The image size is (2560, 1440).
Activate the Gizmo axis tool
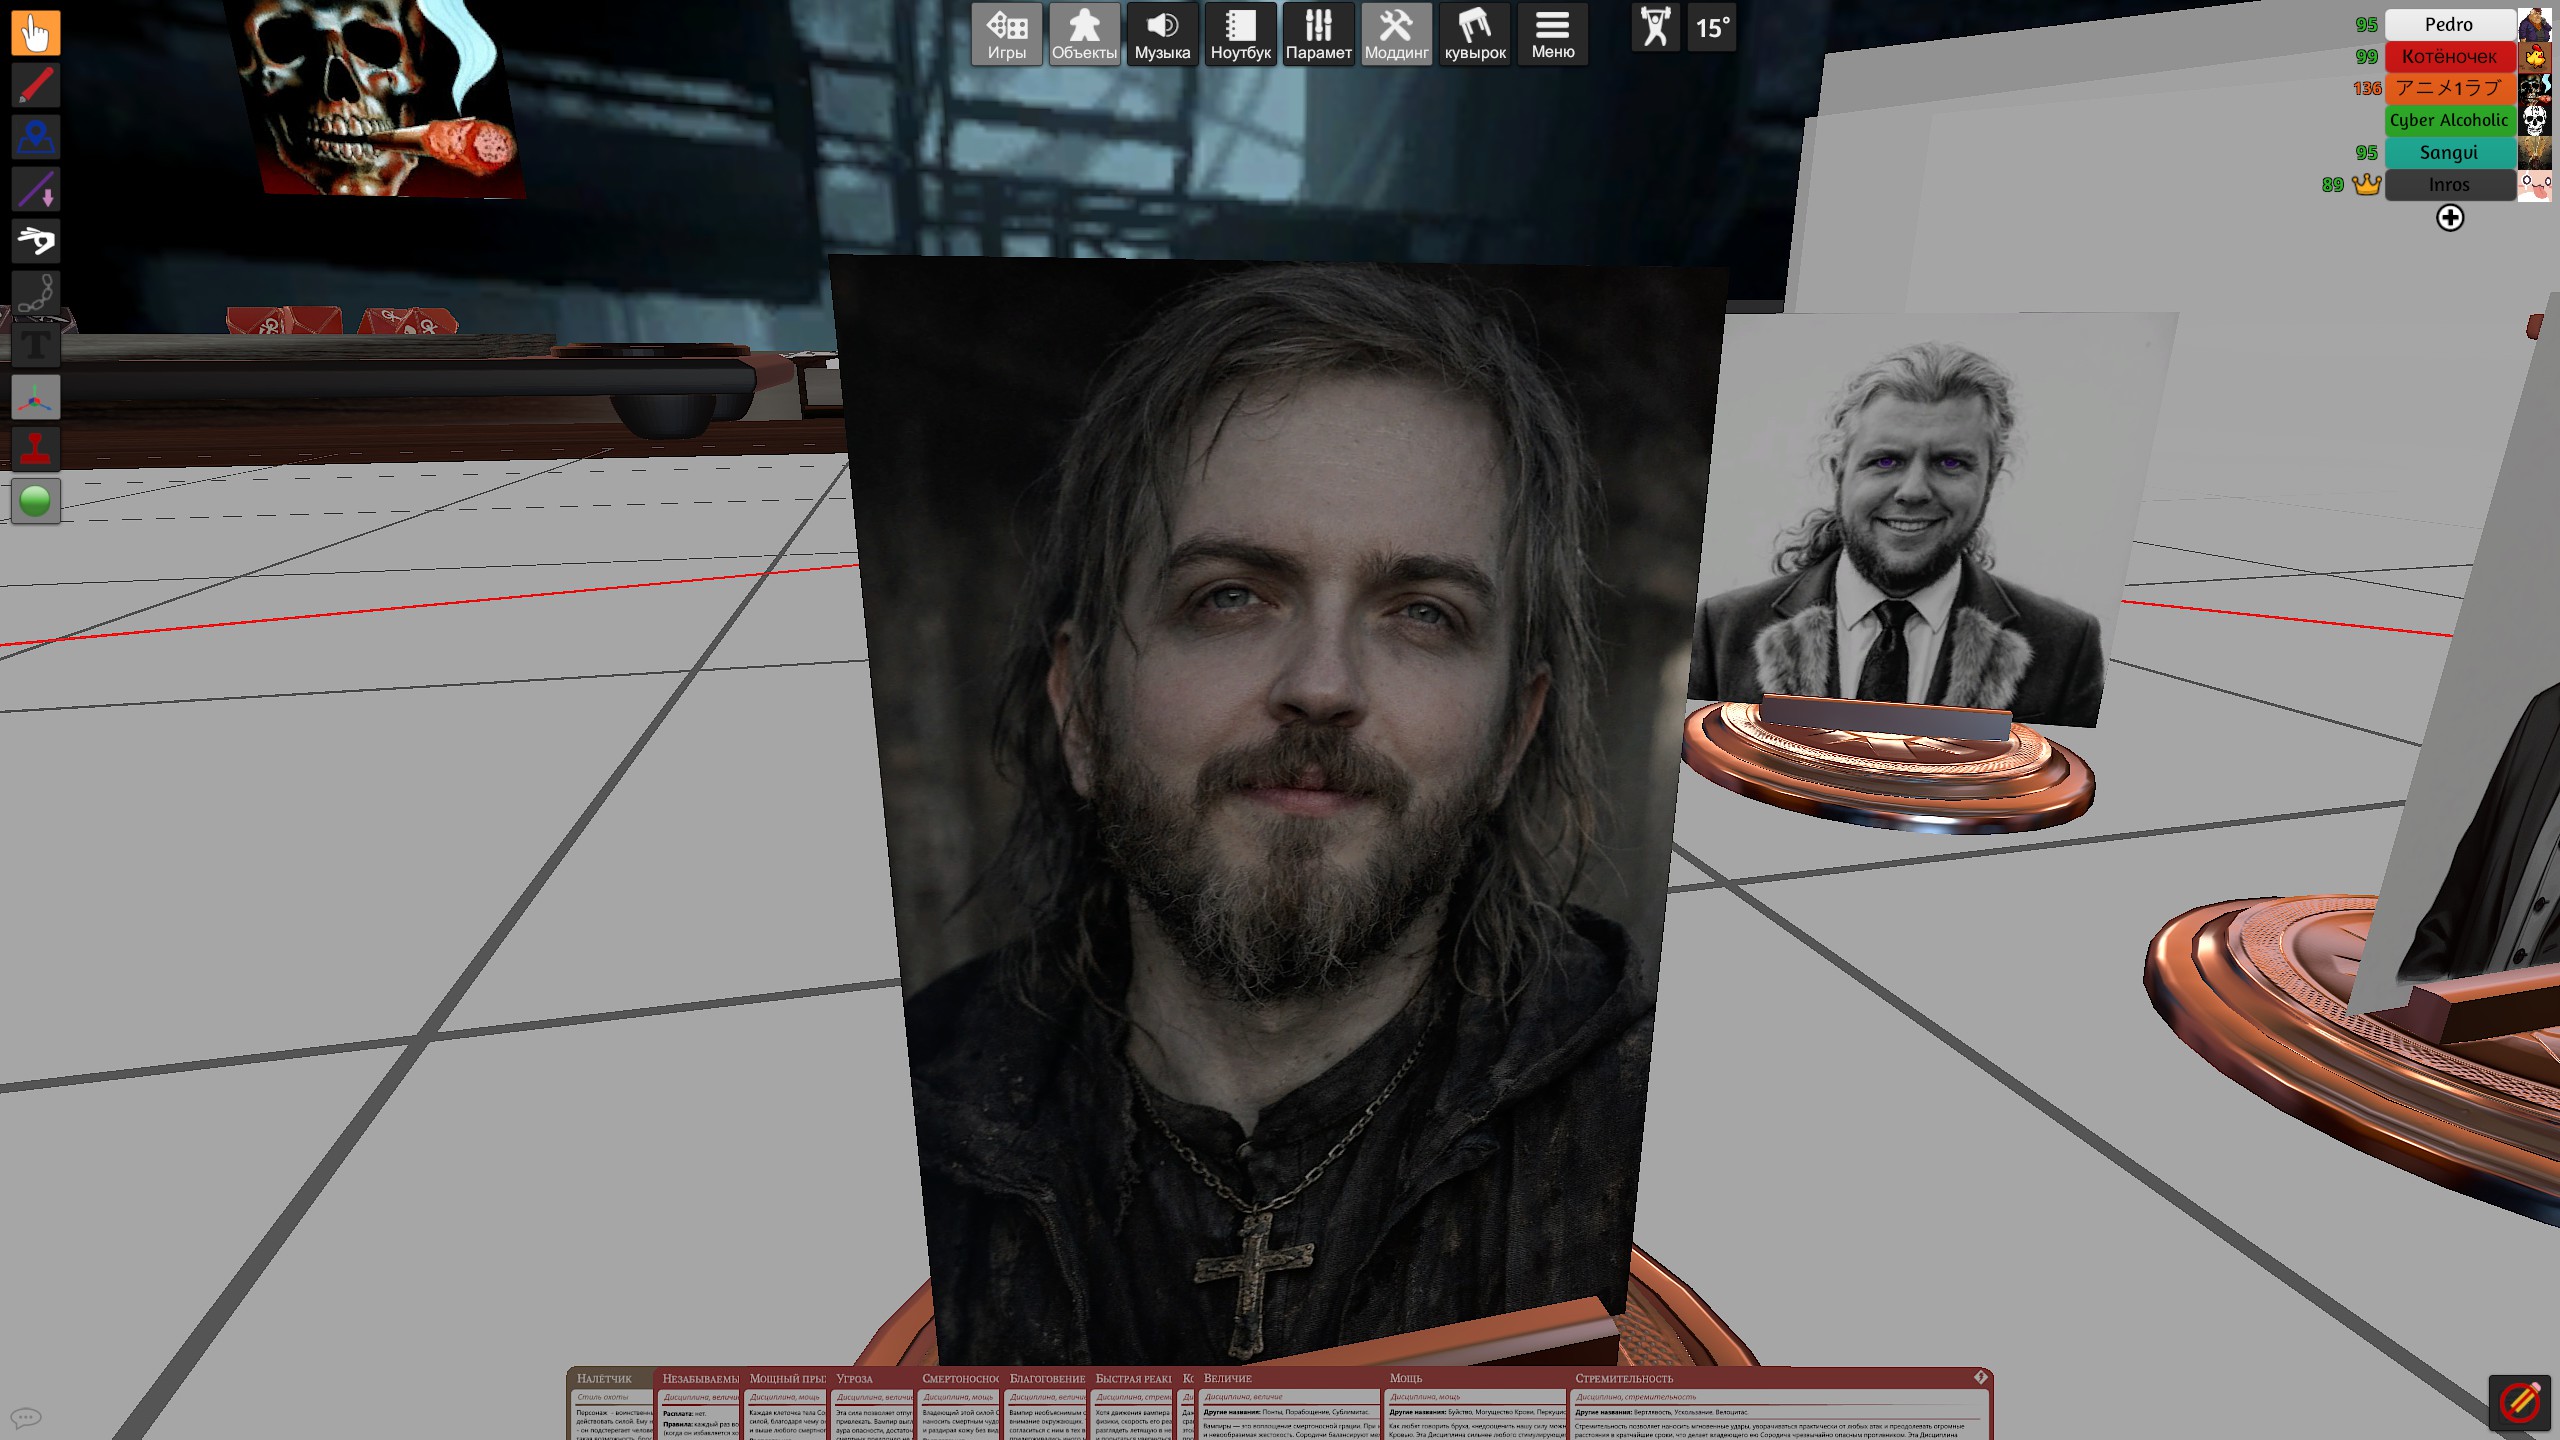[35, 398]
